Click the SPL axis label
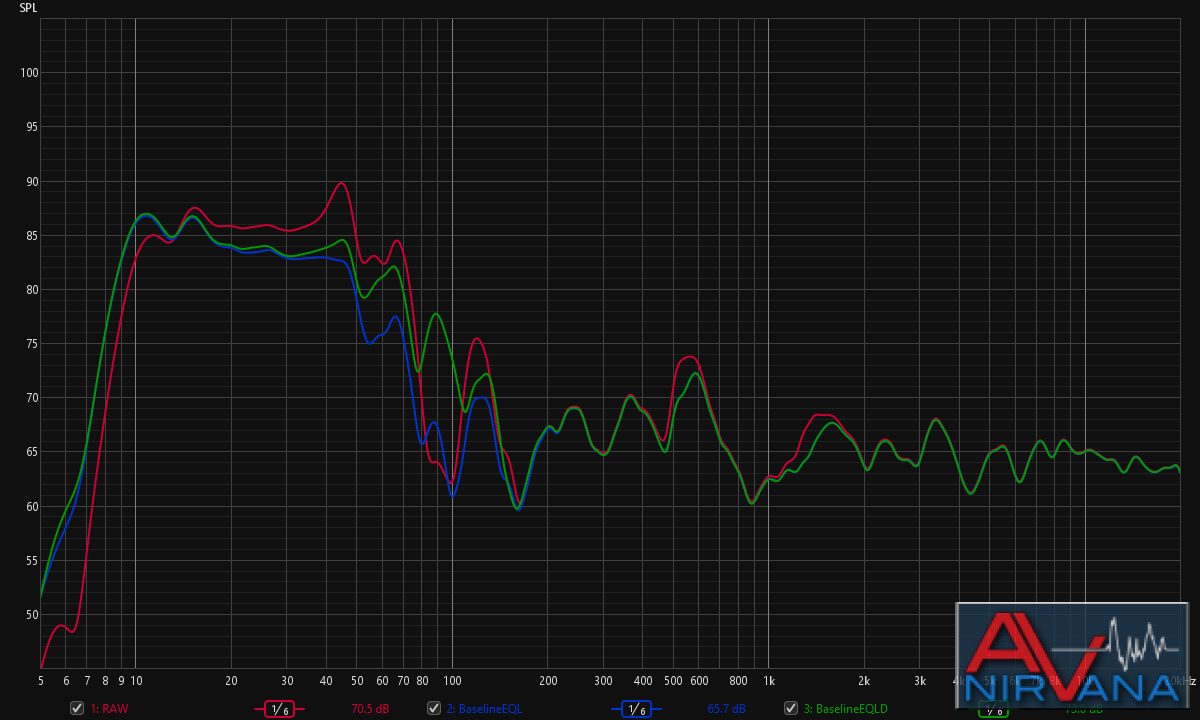The width and height of the screenshot is (1200, 720). click(x=28, y=8)
